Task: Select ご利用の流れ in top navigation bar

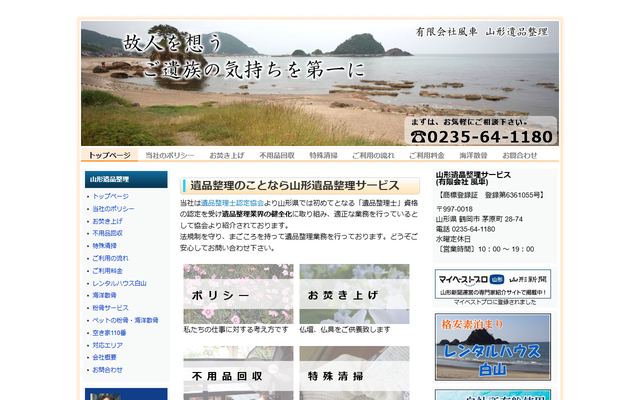Action: click(373, 156)
